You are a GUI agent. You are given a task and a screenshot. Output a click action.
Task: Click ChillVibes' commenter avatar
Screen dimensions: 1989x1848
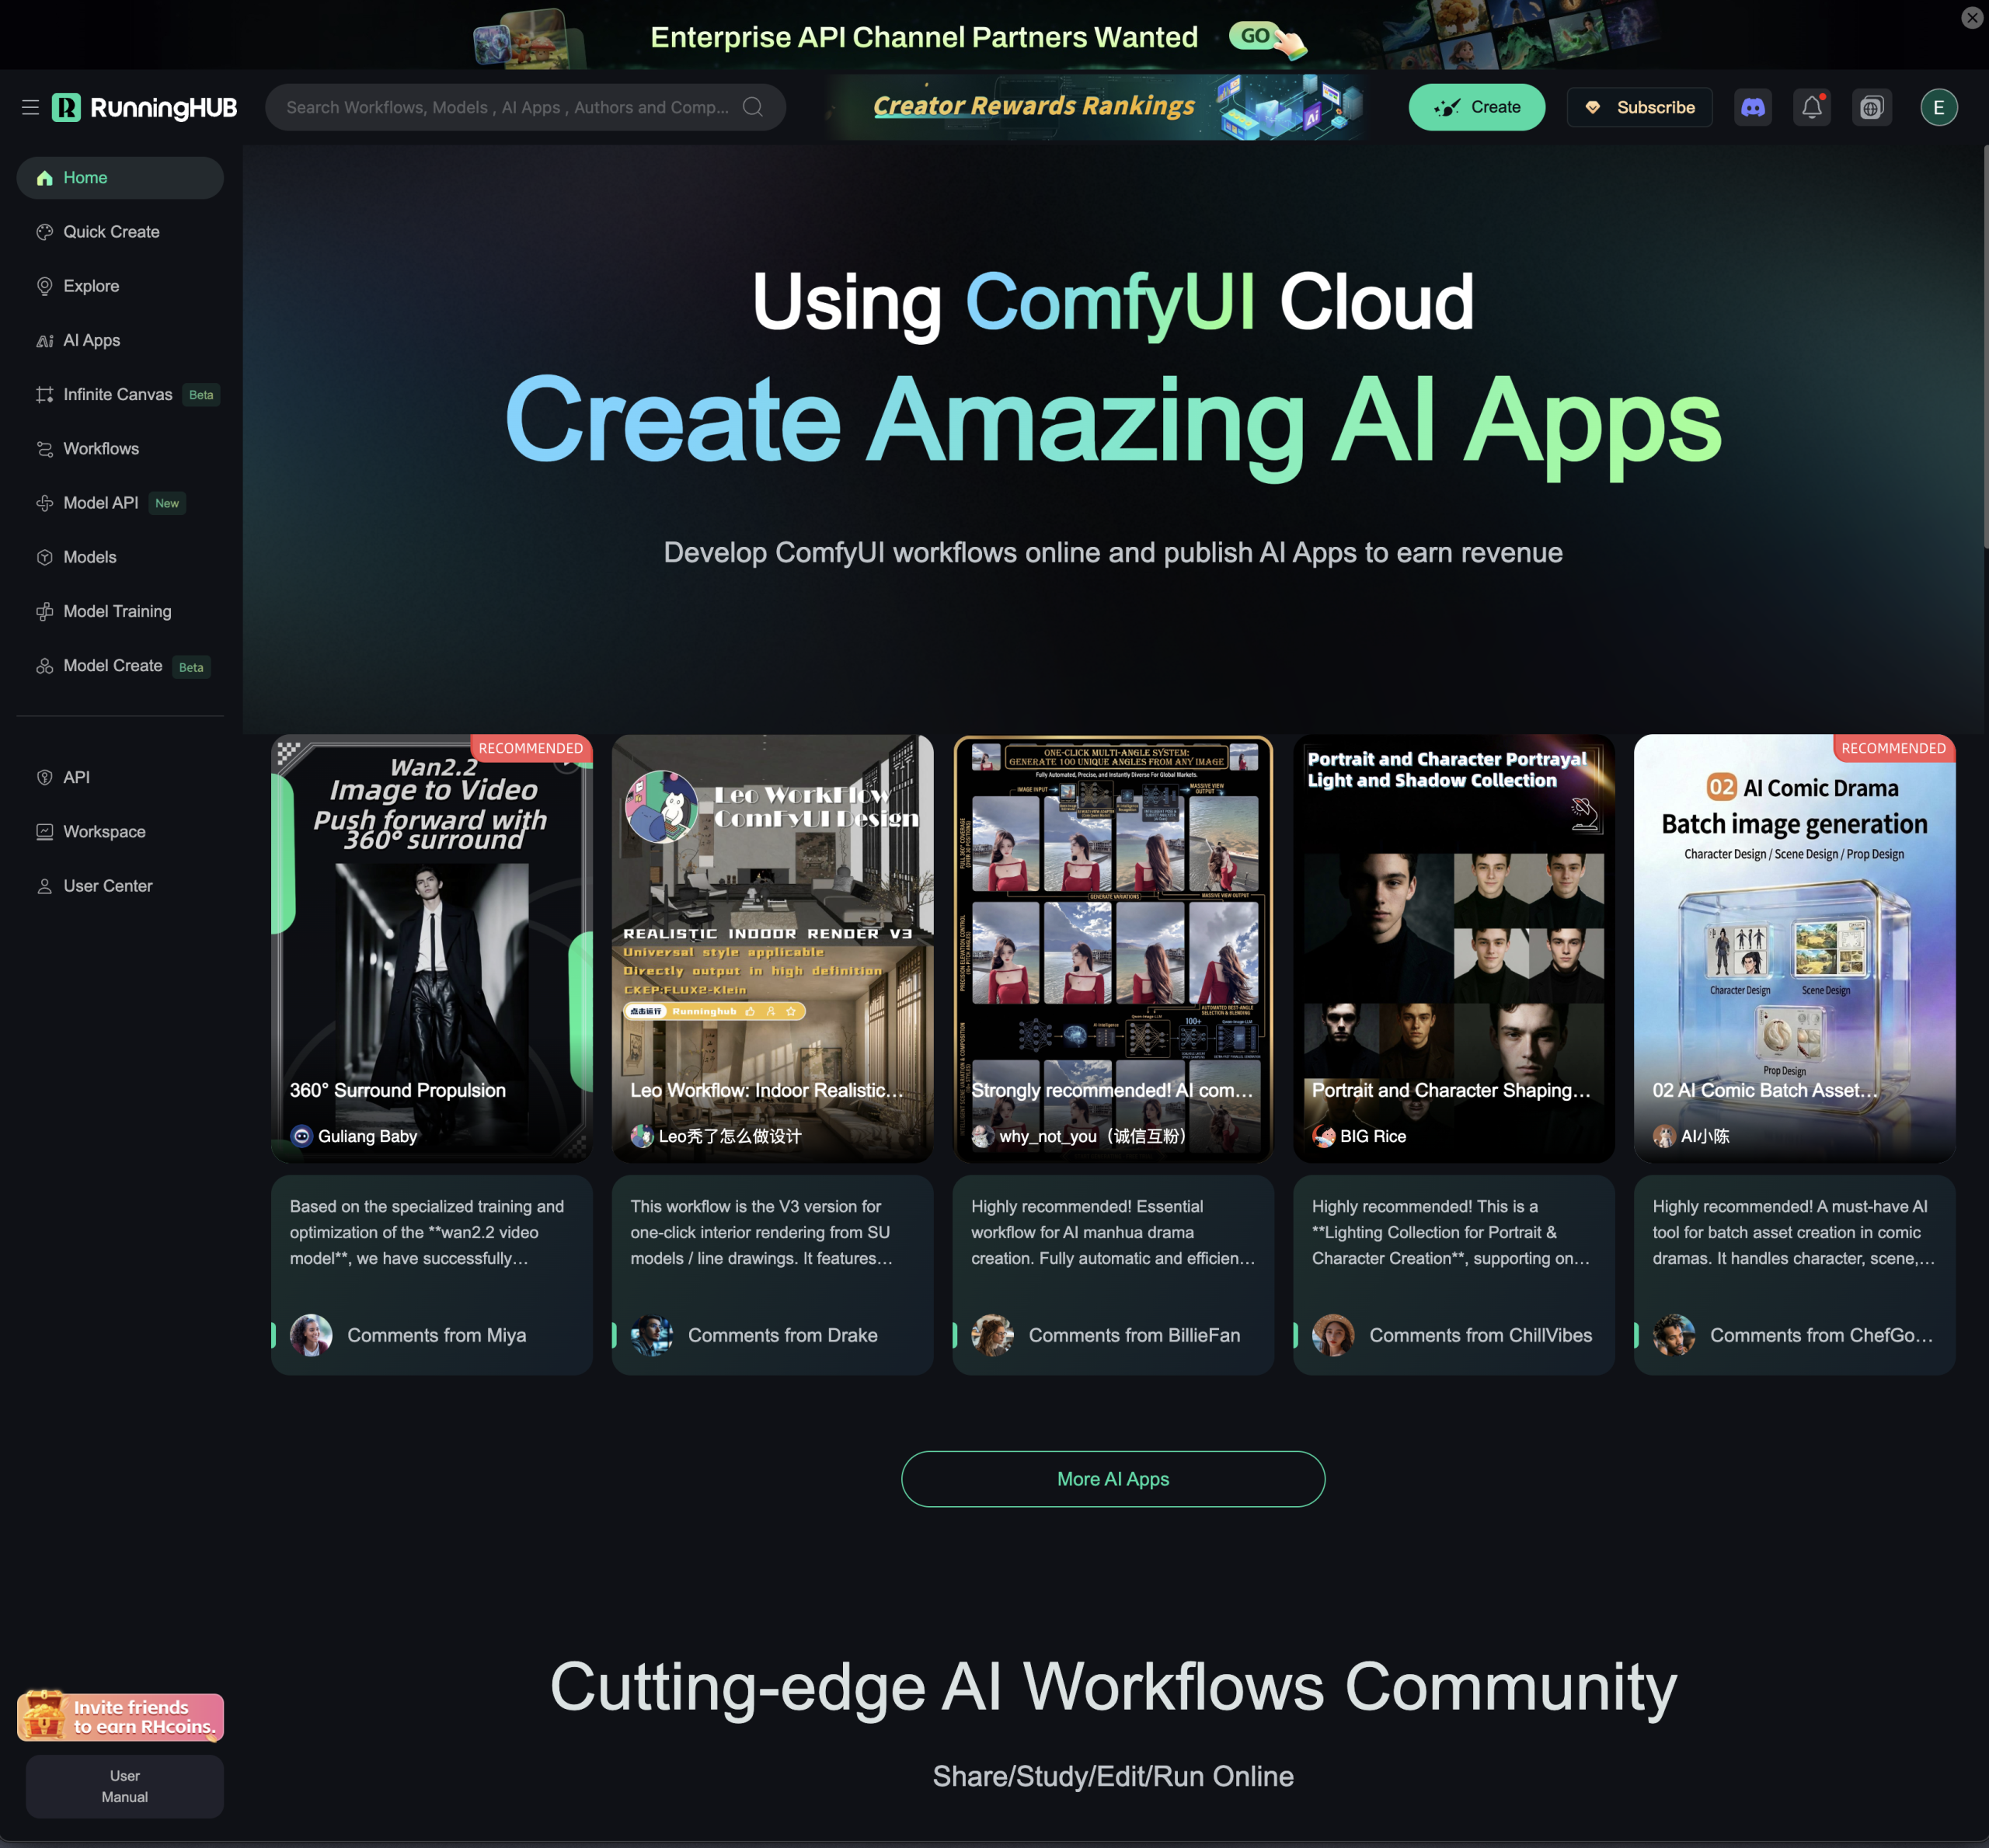[x=1333, y=1335]
